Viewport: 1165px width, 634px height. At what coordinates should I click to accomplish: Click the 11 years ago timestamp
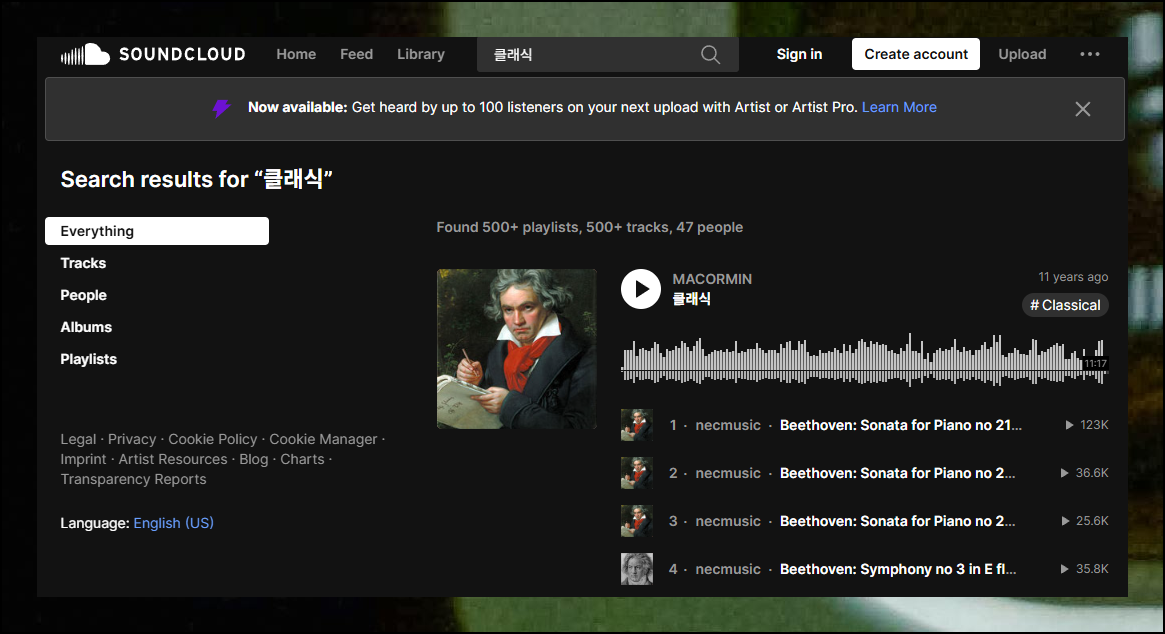pos(1073,276)
